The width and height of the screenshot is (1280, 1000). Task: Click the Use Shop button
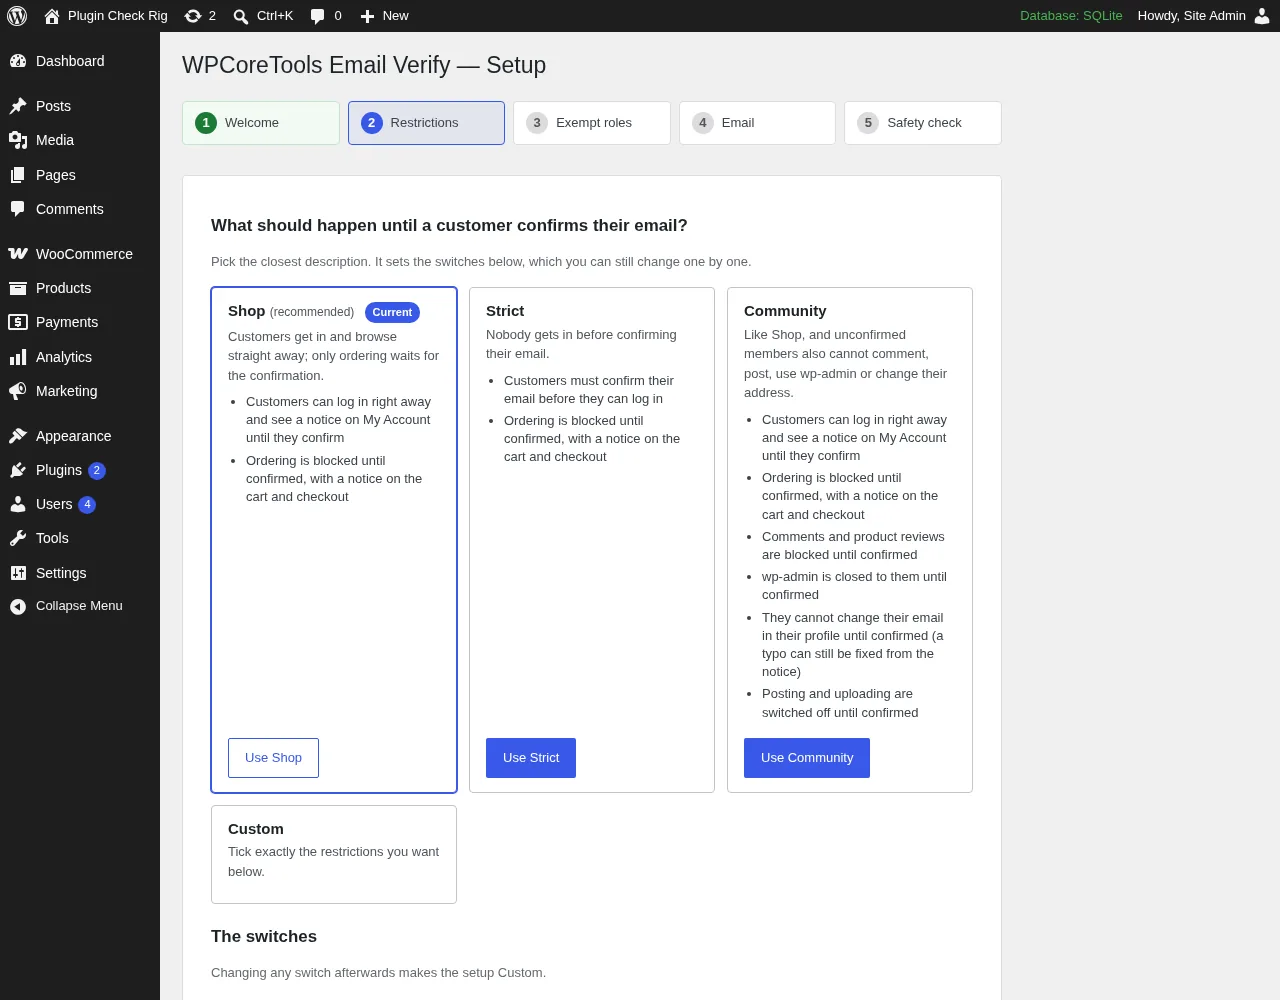tap(273, 758)
